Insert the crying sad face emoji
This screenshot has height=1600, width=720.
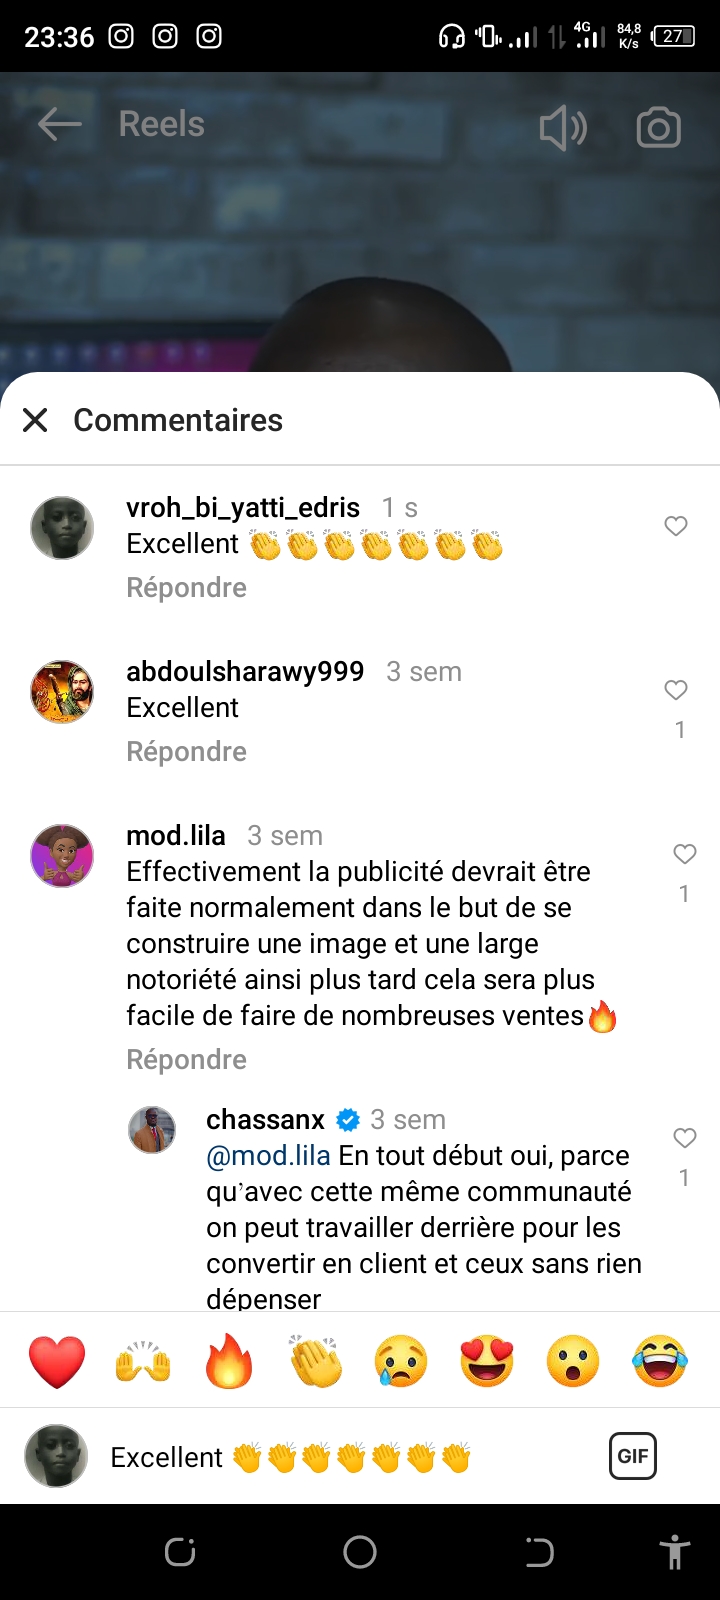(x=401, y=1361)
